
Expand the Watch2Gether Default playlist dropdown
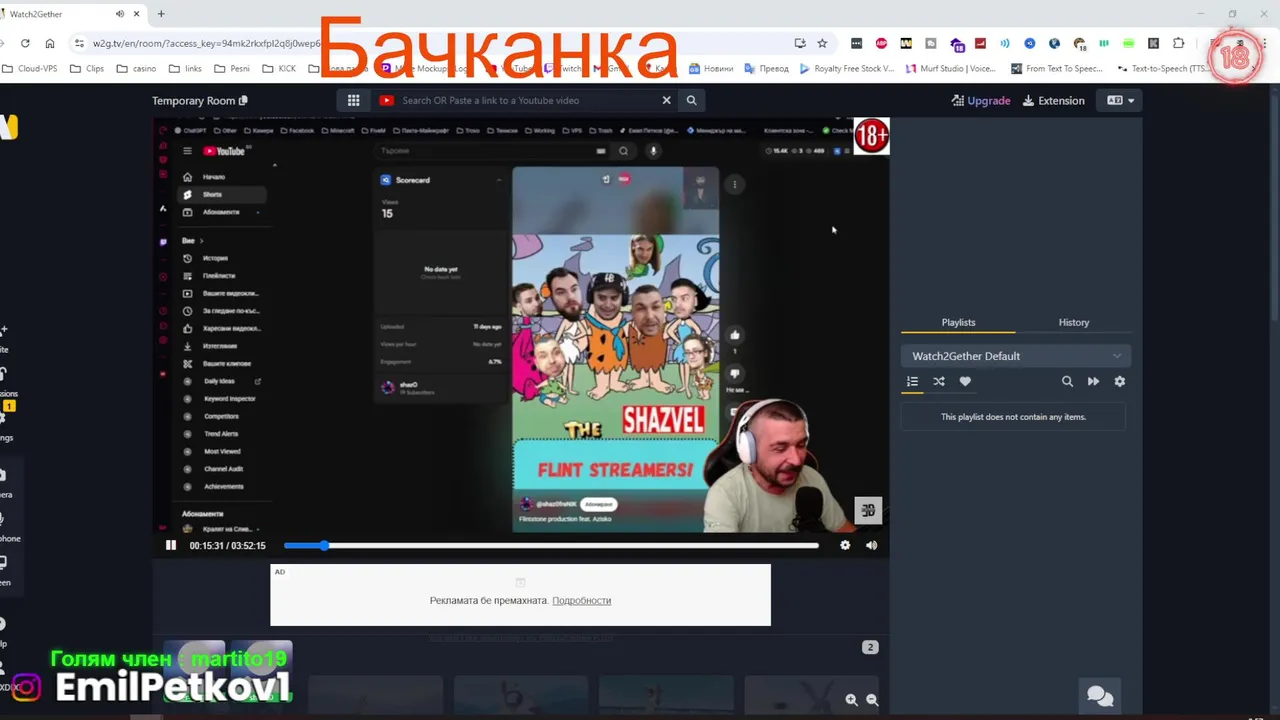tap(1015, 356)
